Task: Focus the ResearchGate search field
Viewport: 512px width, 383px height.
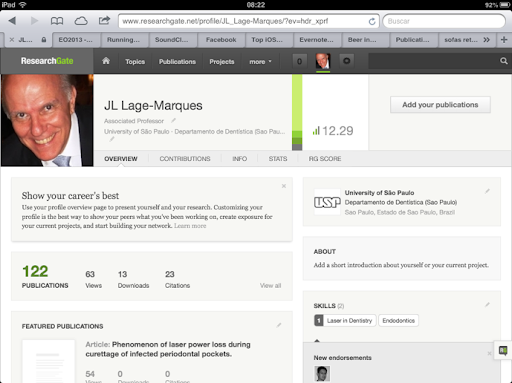Action: pos(433,61)
